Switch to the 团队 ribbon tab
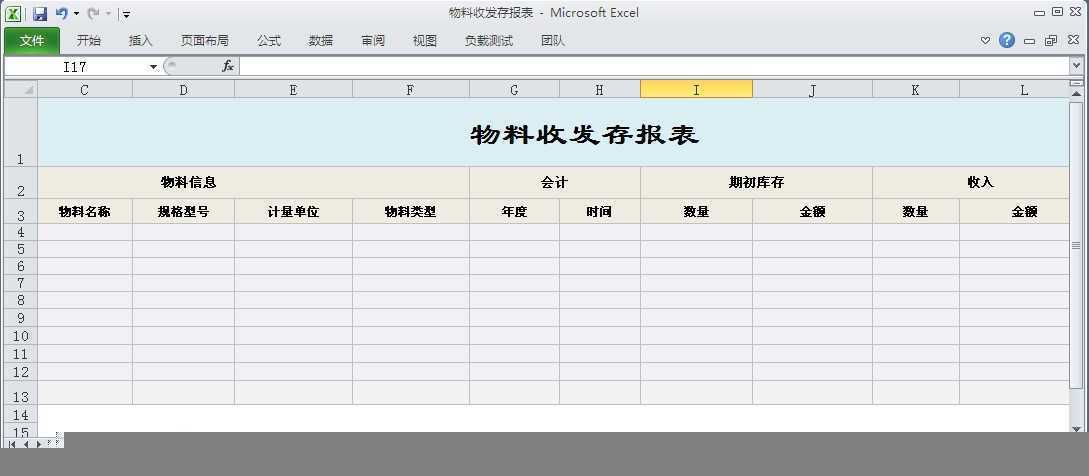This screenshot has width=1089, height=476. click(x=553, y=41)
